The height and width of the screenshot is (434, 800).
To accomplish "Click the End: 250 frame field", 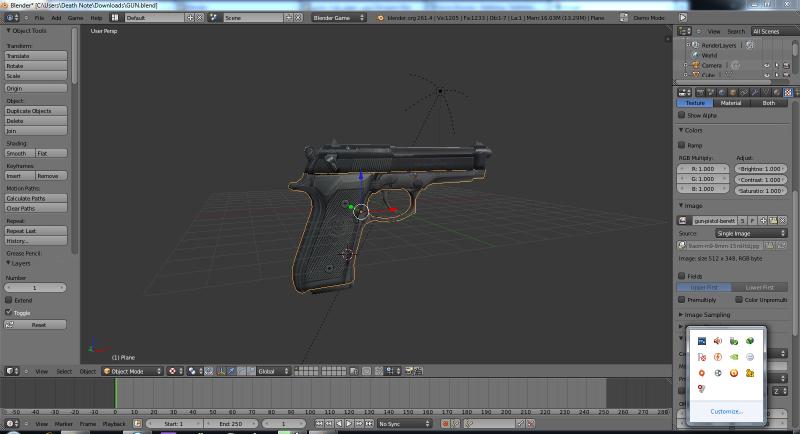I will coord(231,423).
